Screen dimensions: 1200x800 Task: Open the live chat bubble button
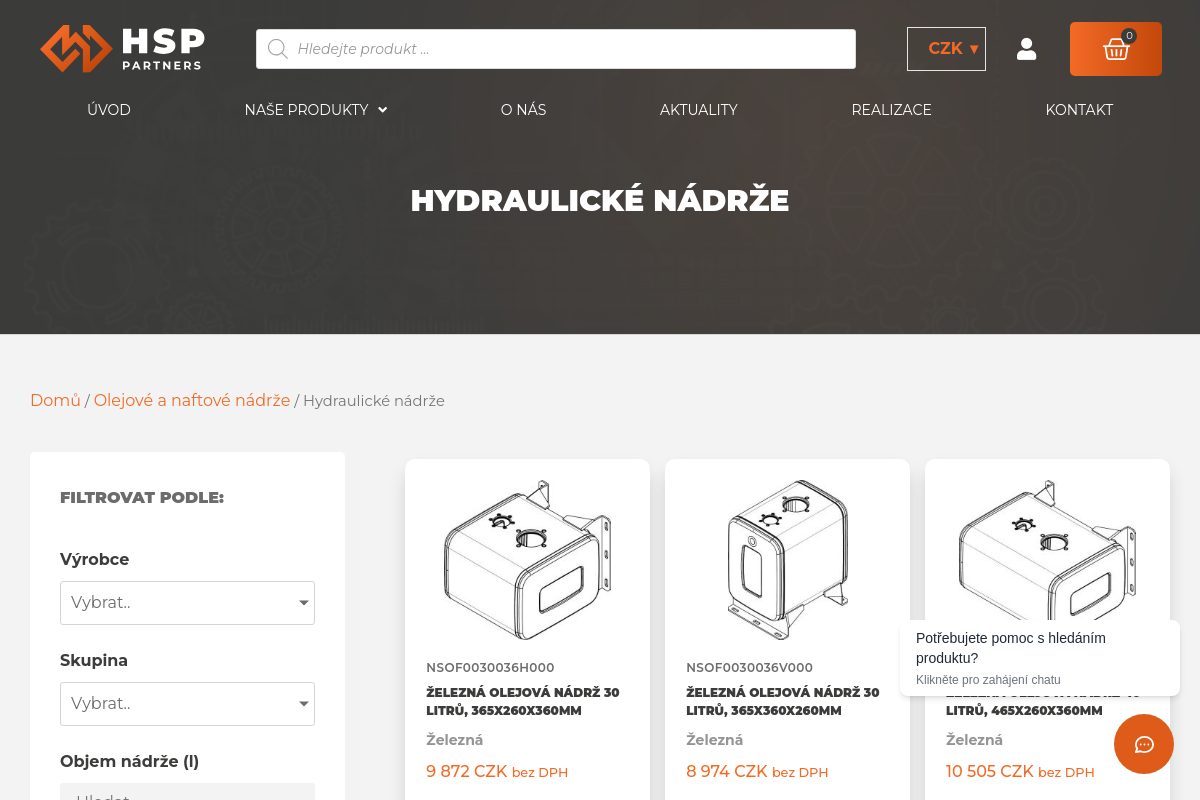1144,744
